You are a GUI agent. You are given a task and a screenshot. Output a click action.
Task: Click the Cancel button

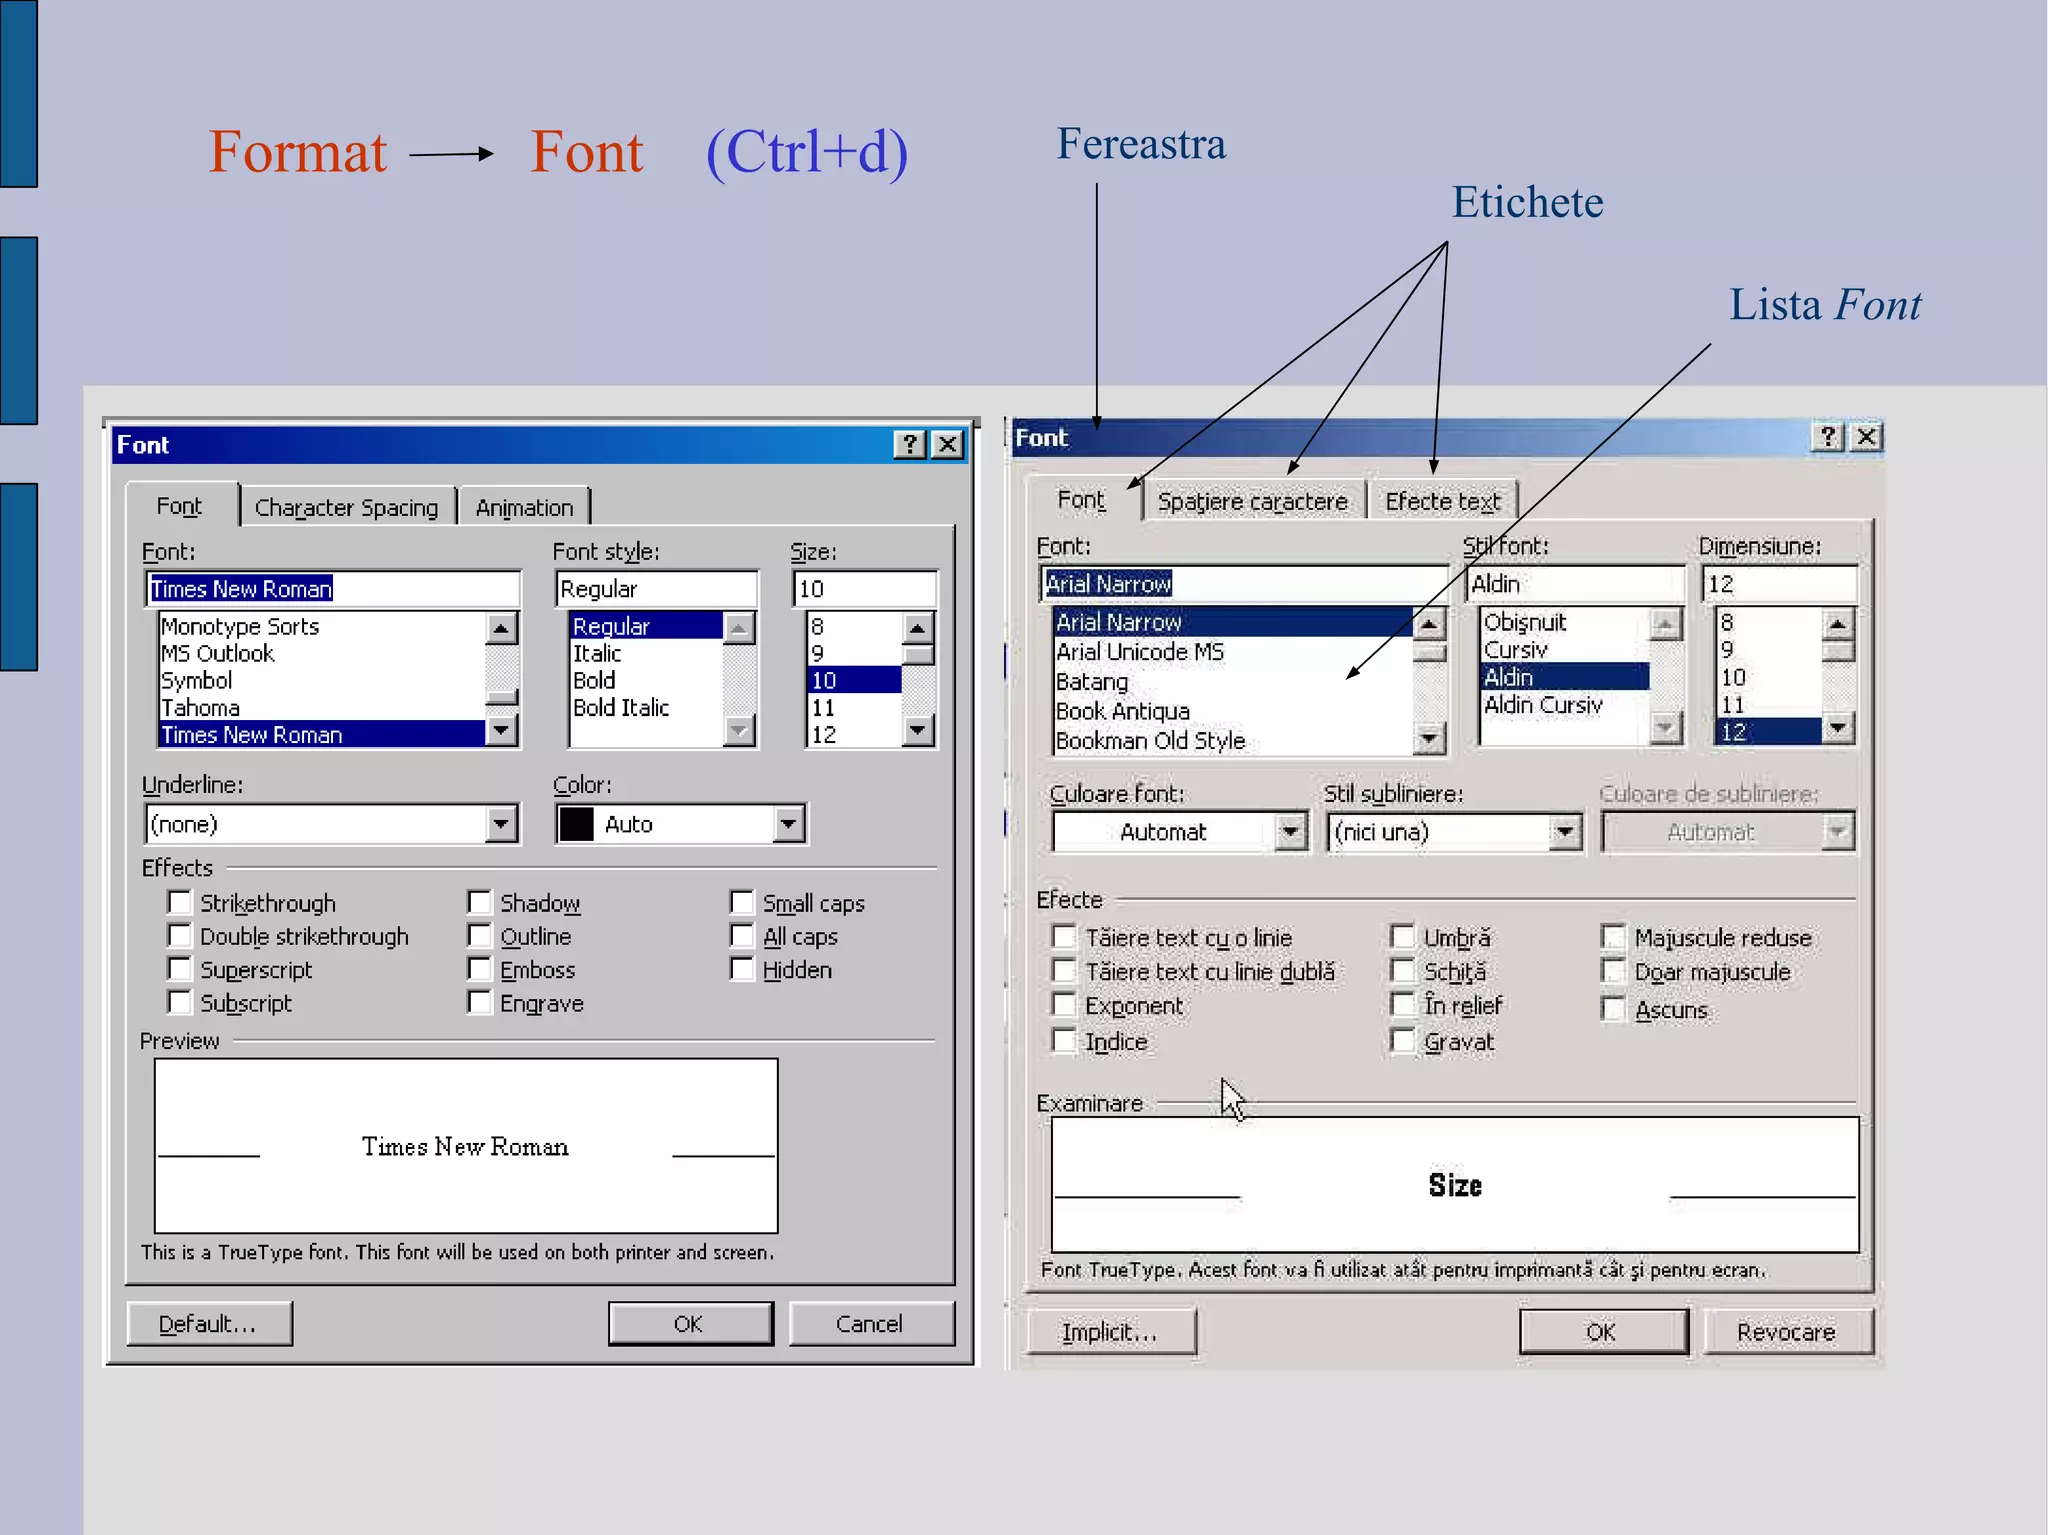(x=871, y=1323)
